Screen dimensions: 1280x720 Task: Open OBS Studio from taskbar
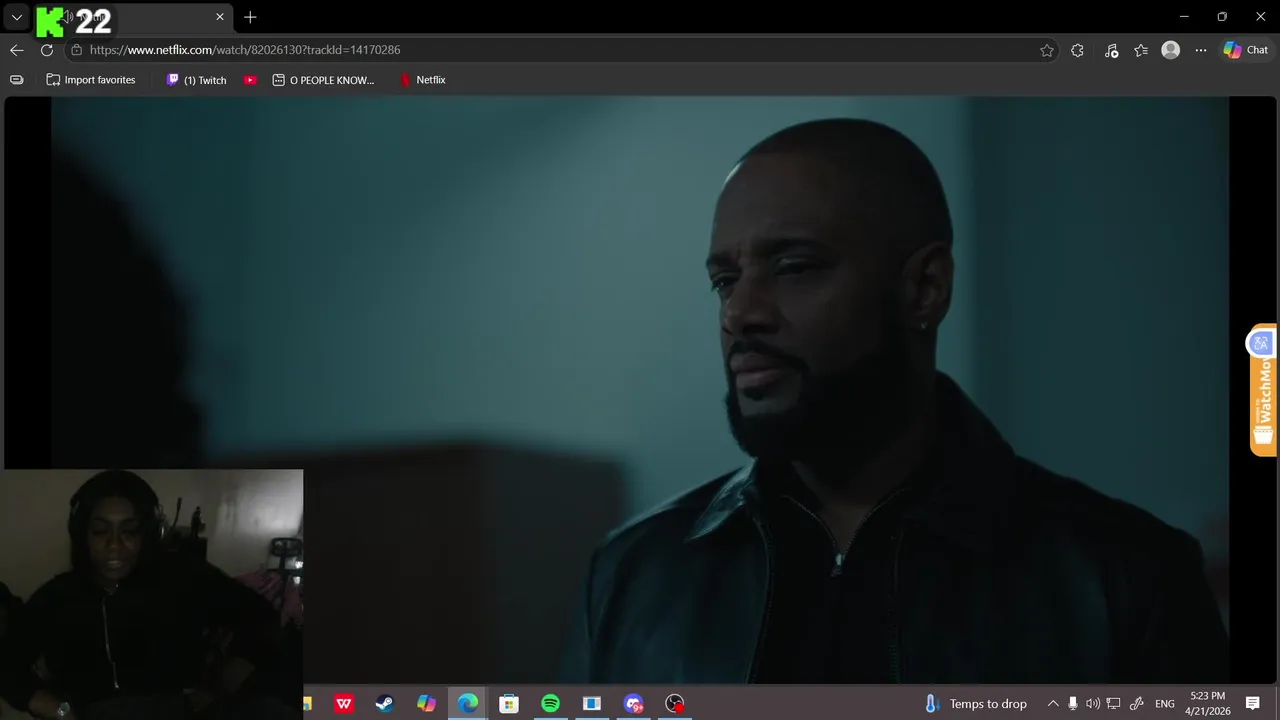tap(675, 704)
